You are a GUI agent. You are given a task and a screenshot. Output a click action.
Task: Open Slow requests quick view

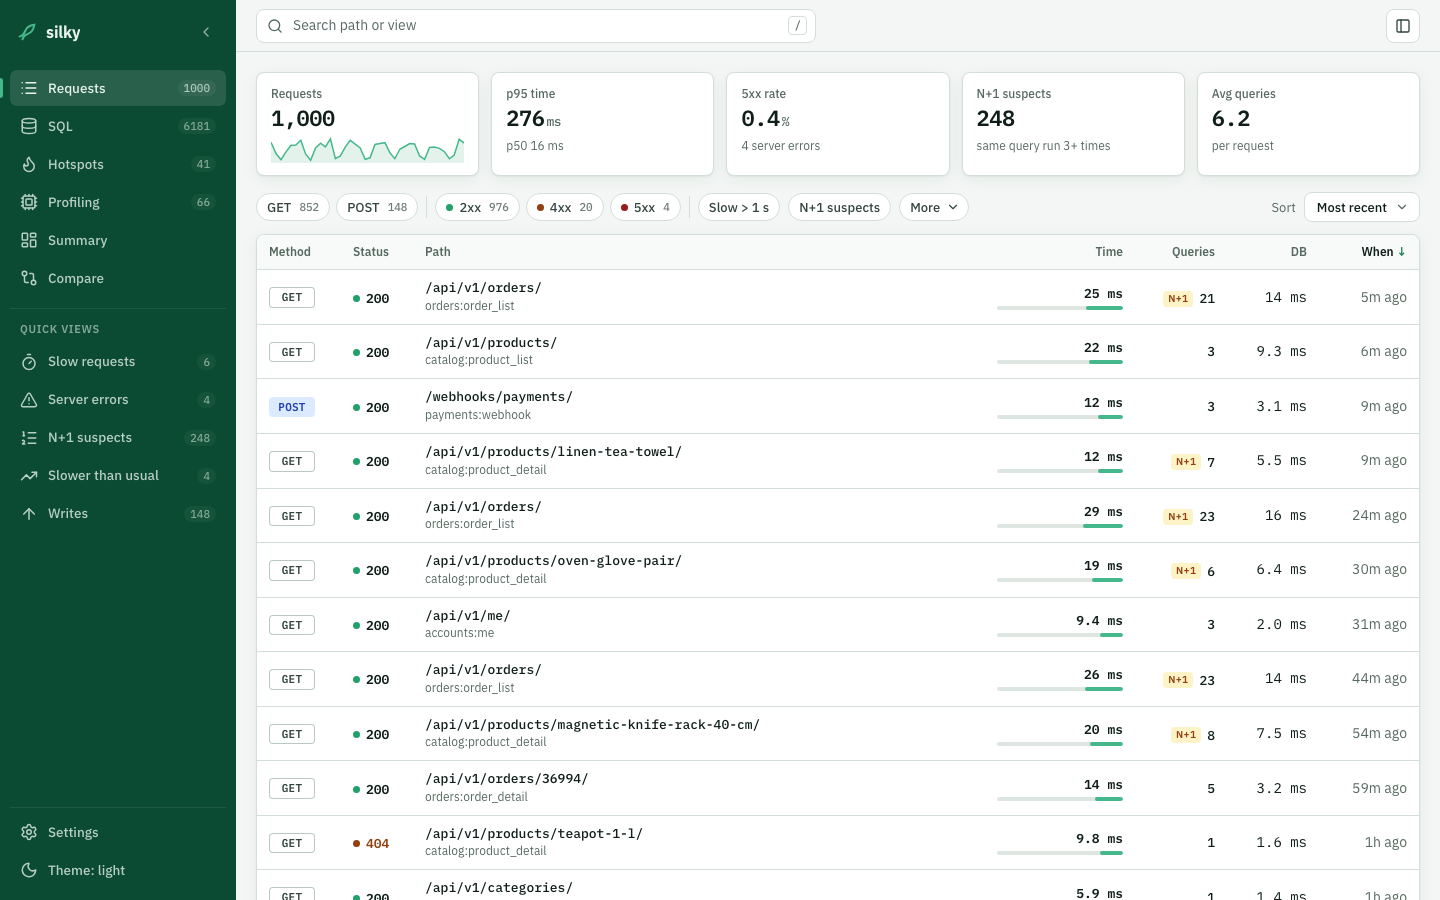[118, 362]
